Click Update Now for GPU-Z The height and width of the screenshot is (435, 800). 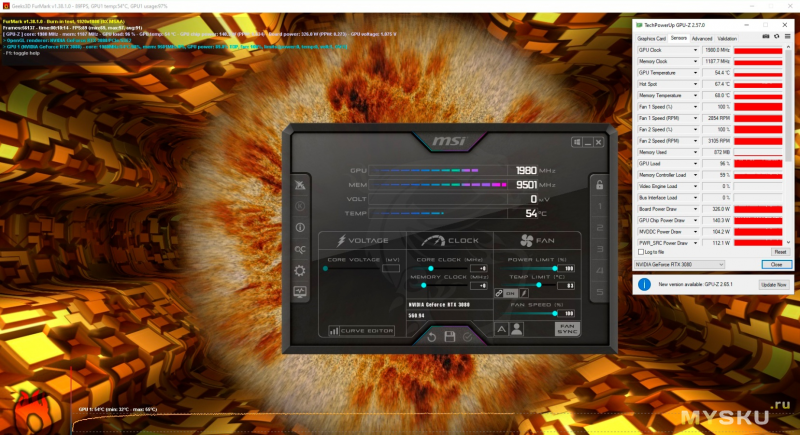[773, 285]
